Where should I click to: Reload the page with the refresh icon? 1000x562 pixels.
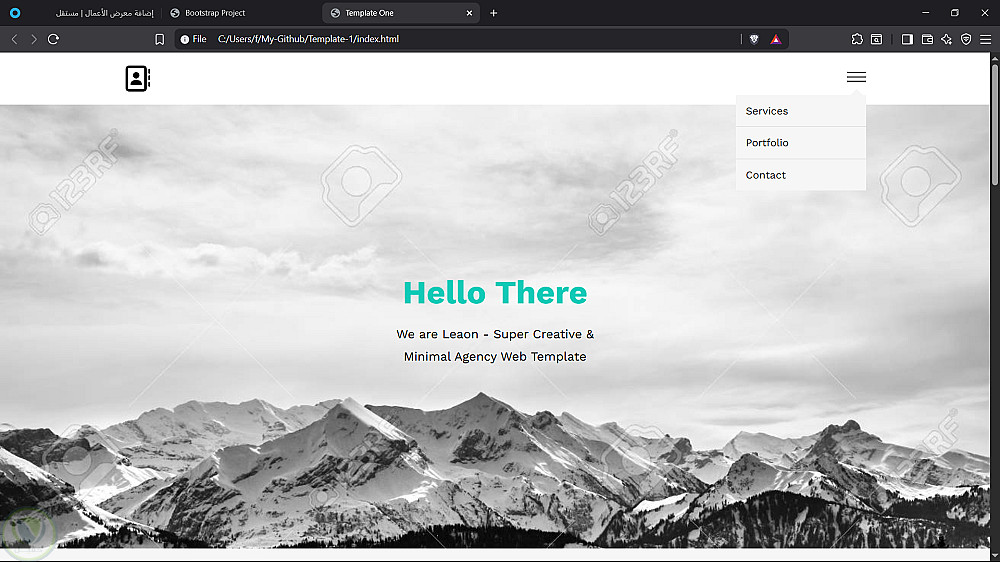[54, 39]
